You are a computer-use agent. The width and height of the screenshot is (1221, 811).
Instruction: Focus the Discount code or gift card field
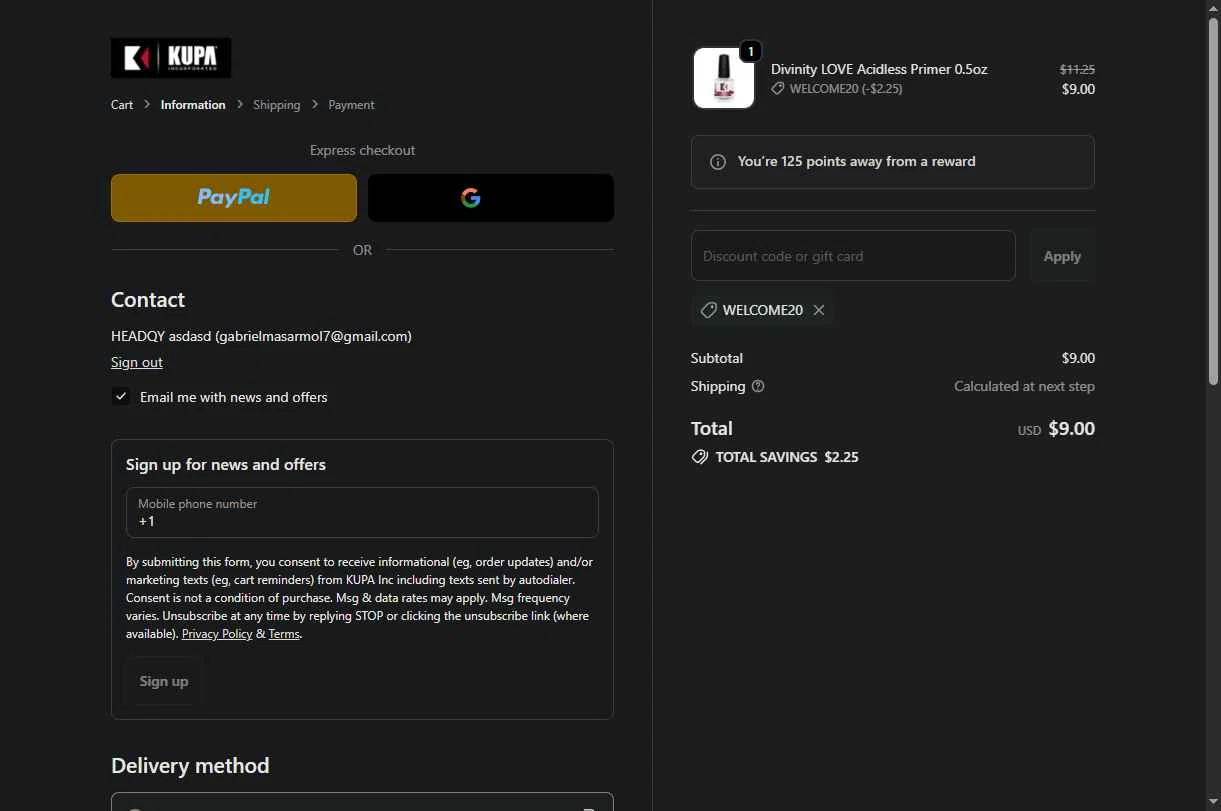point(853,256)
